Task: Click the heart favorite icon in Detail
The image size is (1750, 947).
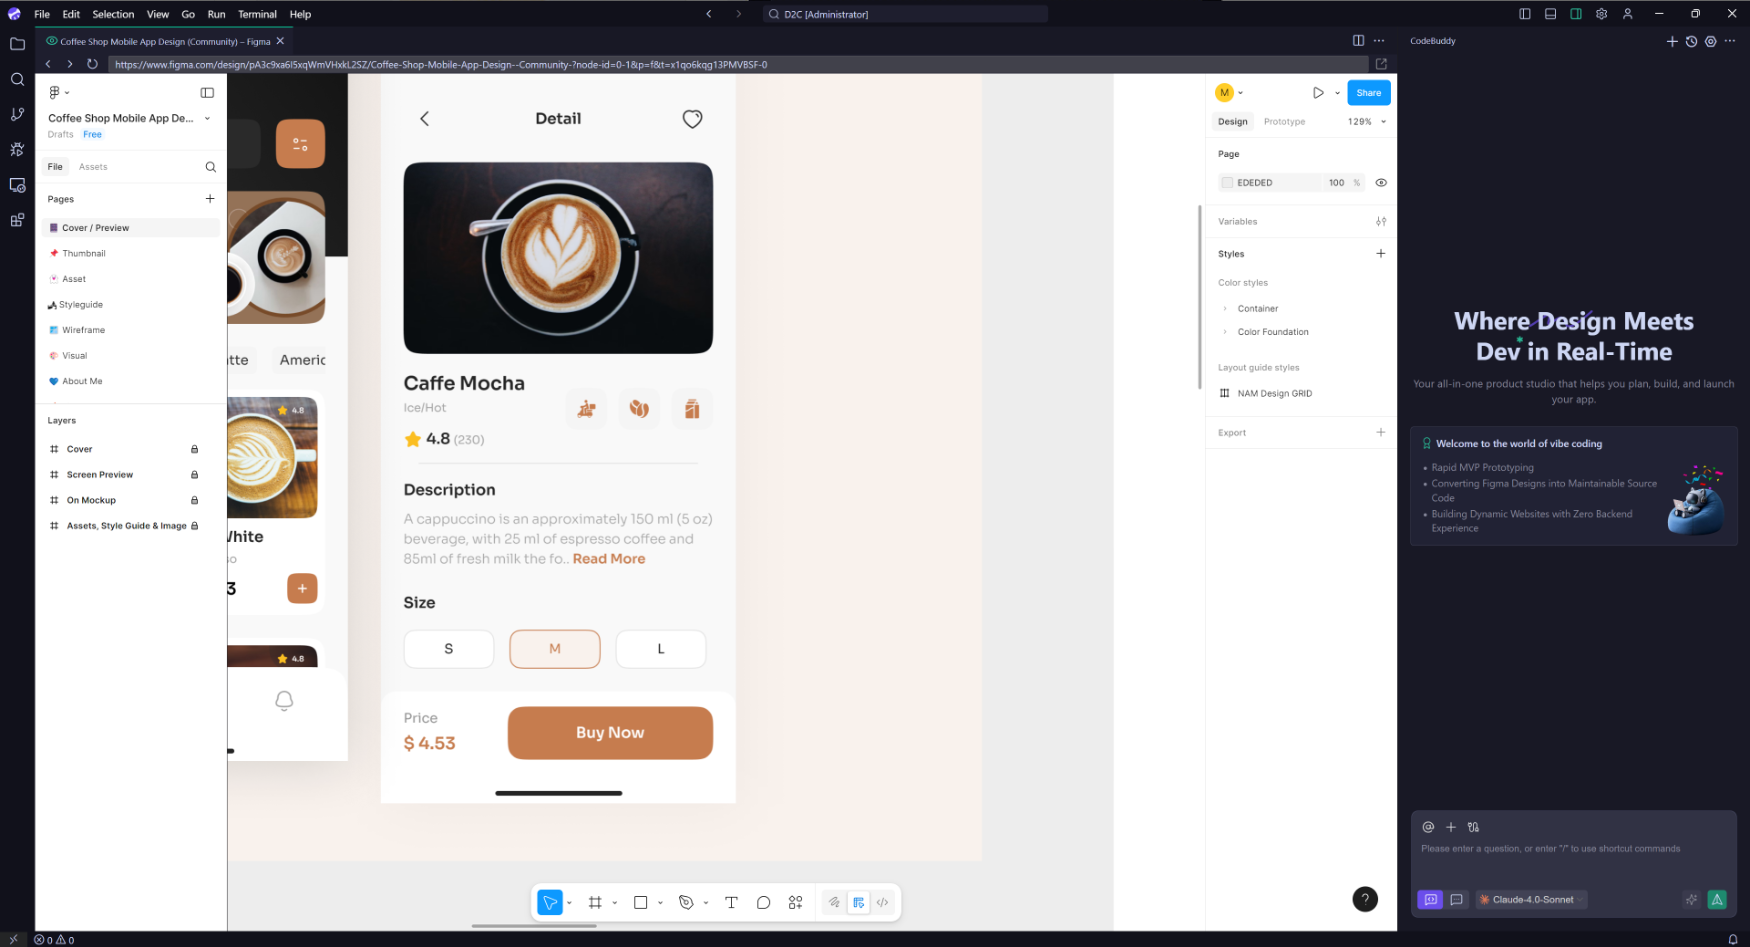Action: (692, 119)
